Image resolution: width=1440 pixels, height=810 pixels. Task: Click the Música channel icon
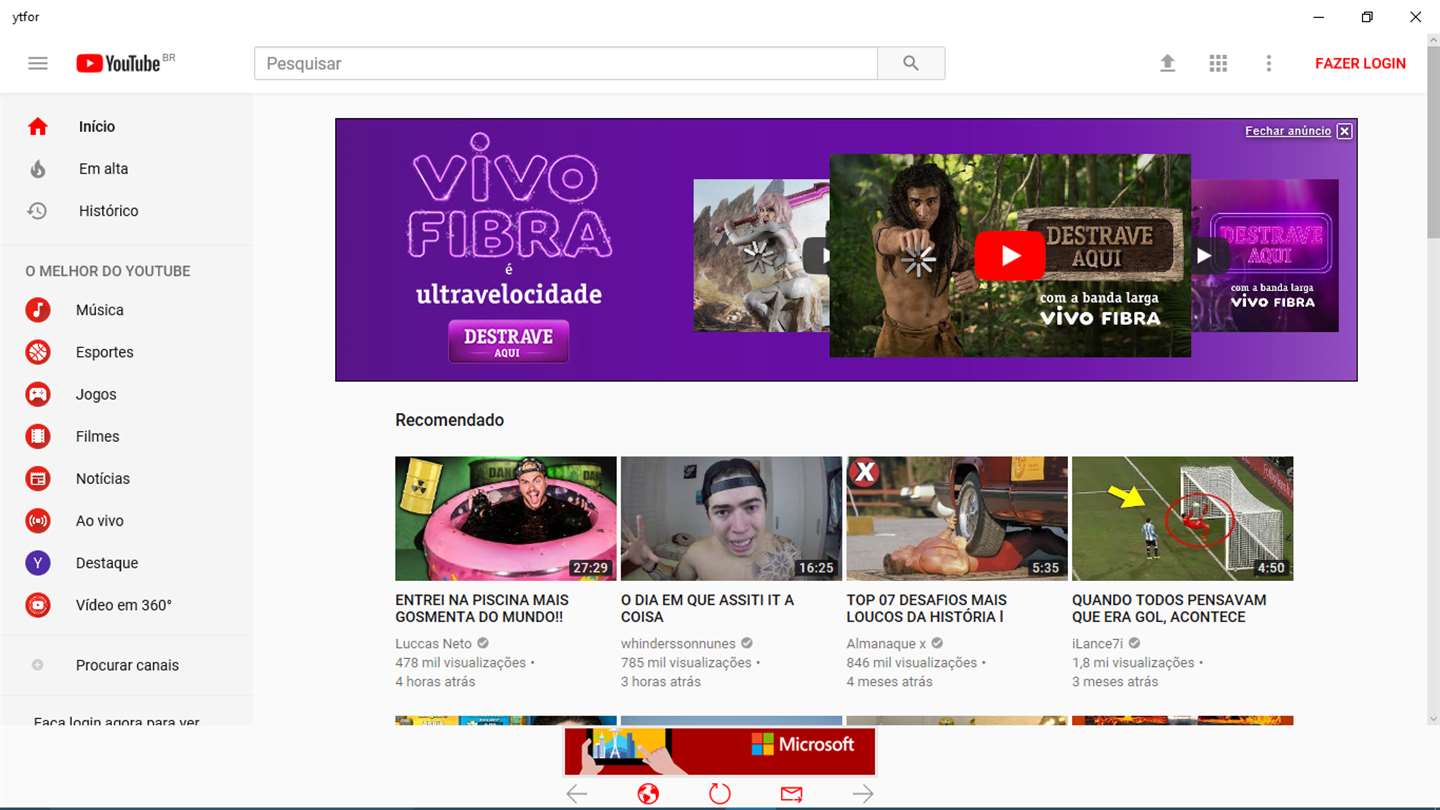[x=38, y=310]
